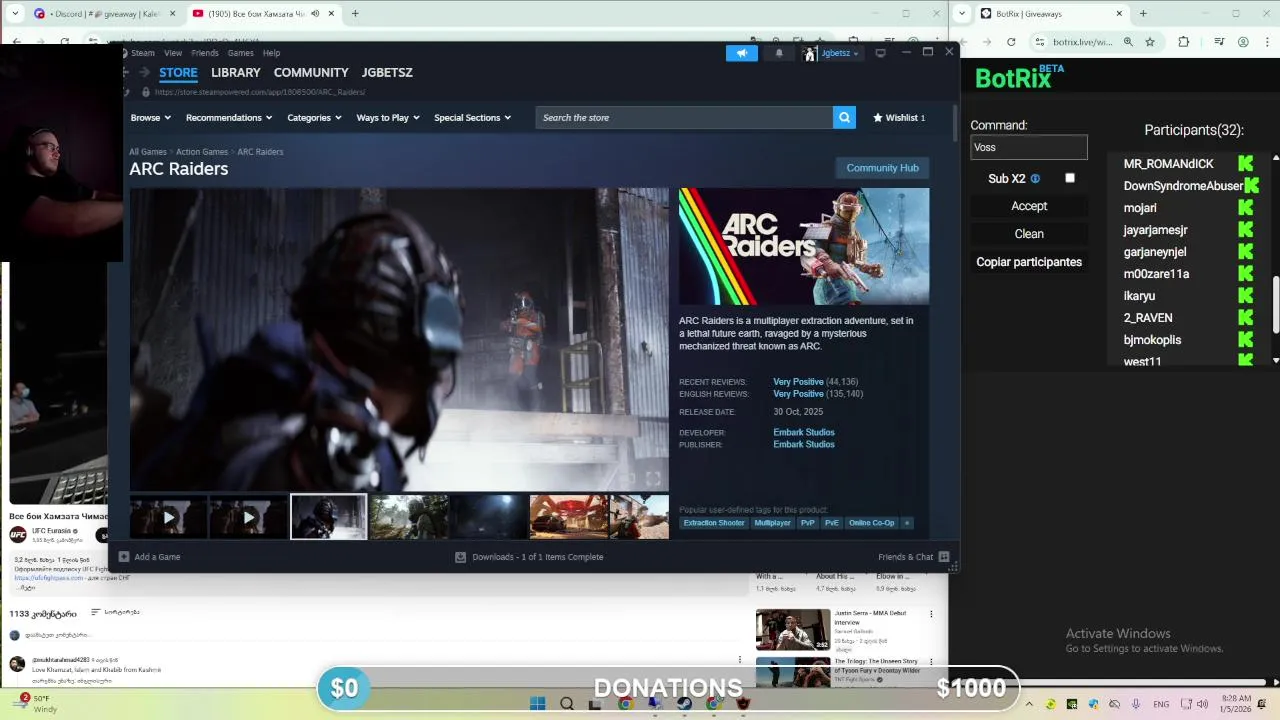Select the desert vehicle screenshot thumbnail
The width and height of the screenshot is (1280, 720).
click(x=569, y=517)
